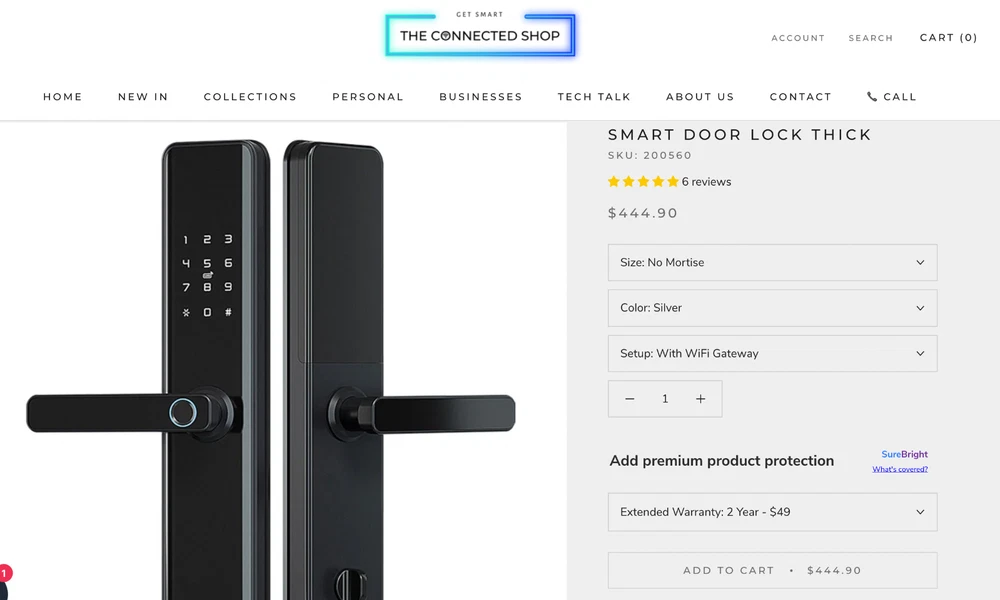Go to the Tech Talk menu item
This screenshot has height=600, width=1000.
click(x=594, y=97)
